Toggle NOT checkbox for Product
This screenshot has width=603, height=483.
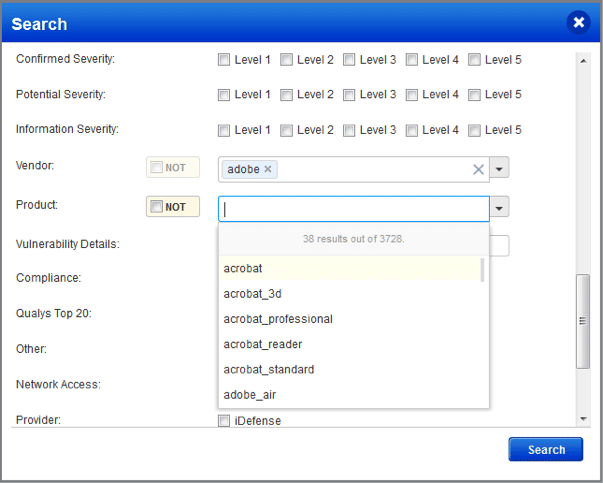click(156, 207)
